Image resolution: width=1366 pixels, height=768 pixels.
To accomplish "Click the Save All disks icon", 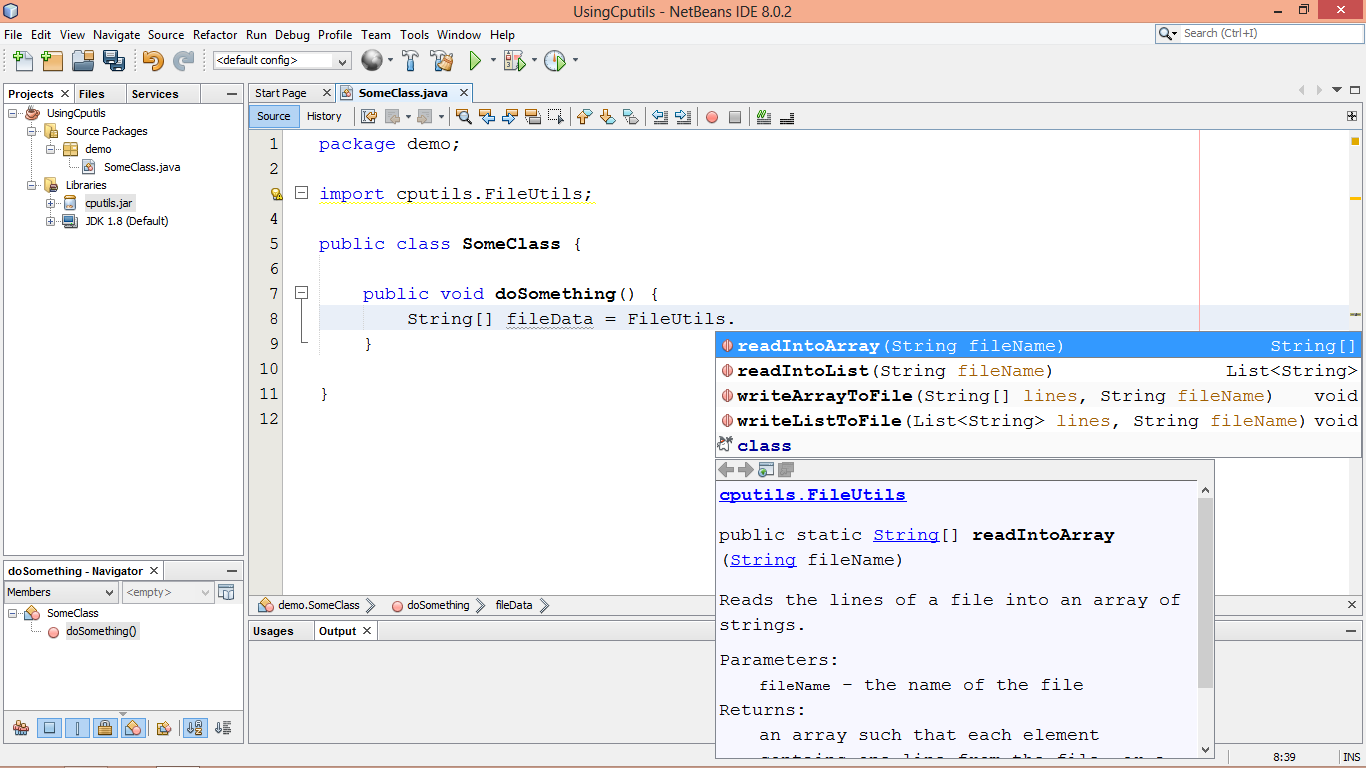I will [x=113, y=61].
